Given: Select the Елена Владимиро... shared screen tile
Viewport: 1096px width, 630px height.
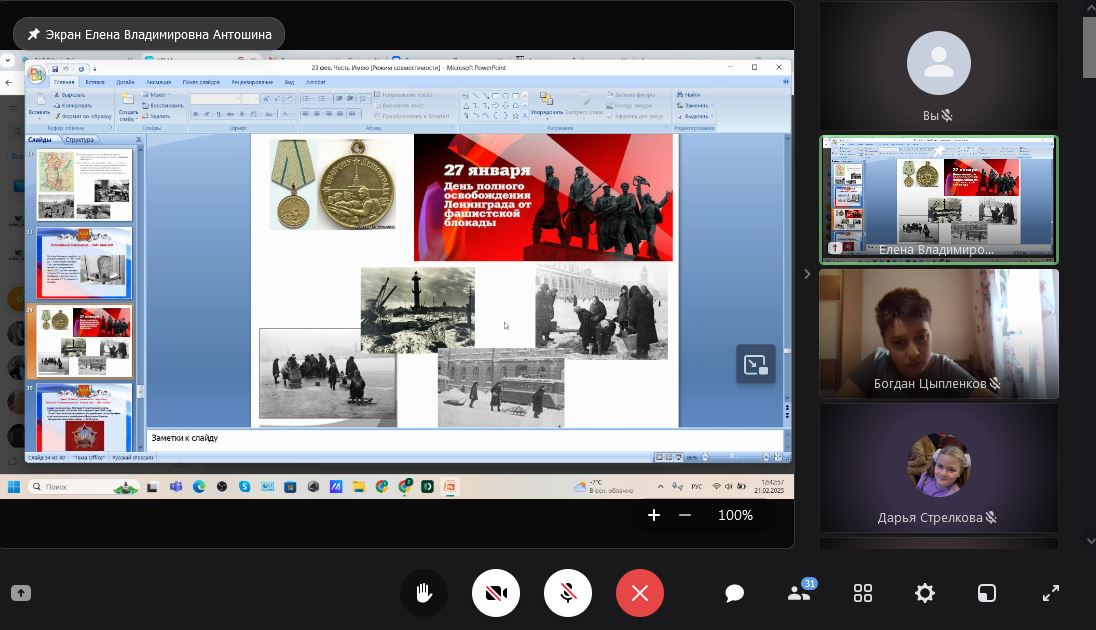Looking at the screenshot, I should tap(939, 200).
